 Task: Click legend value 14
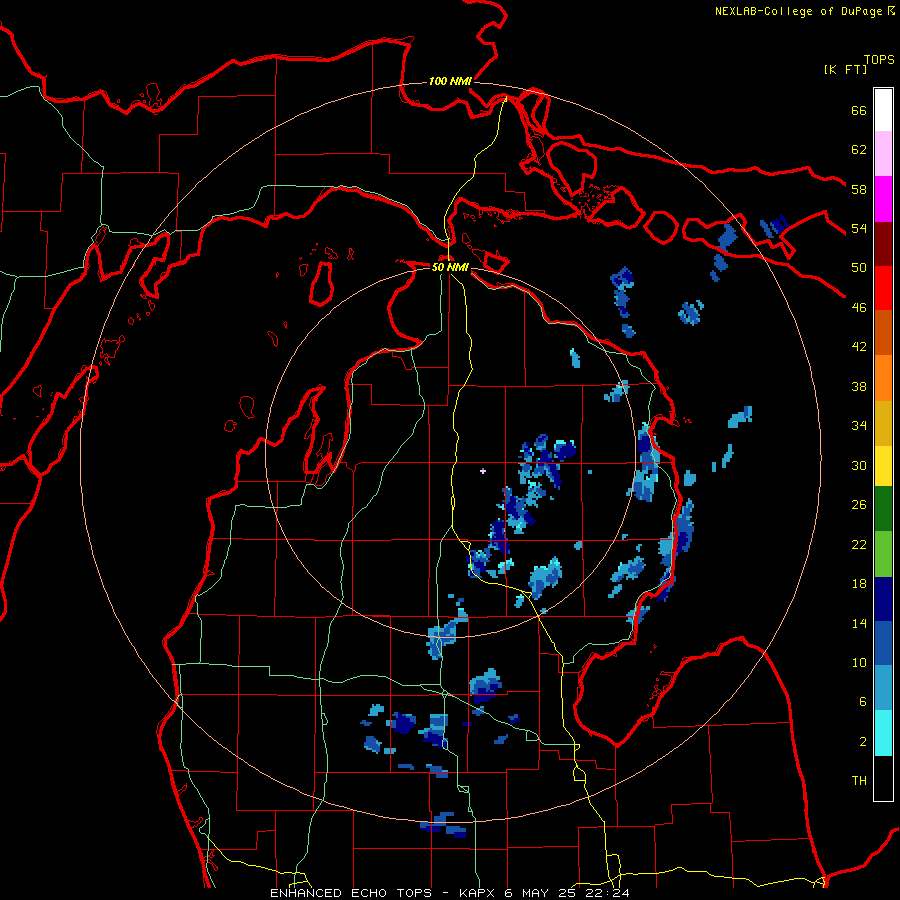(x=859, y=623)
